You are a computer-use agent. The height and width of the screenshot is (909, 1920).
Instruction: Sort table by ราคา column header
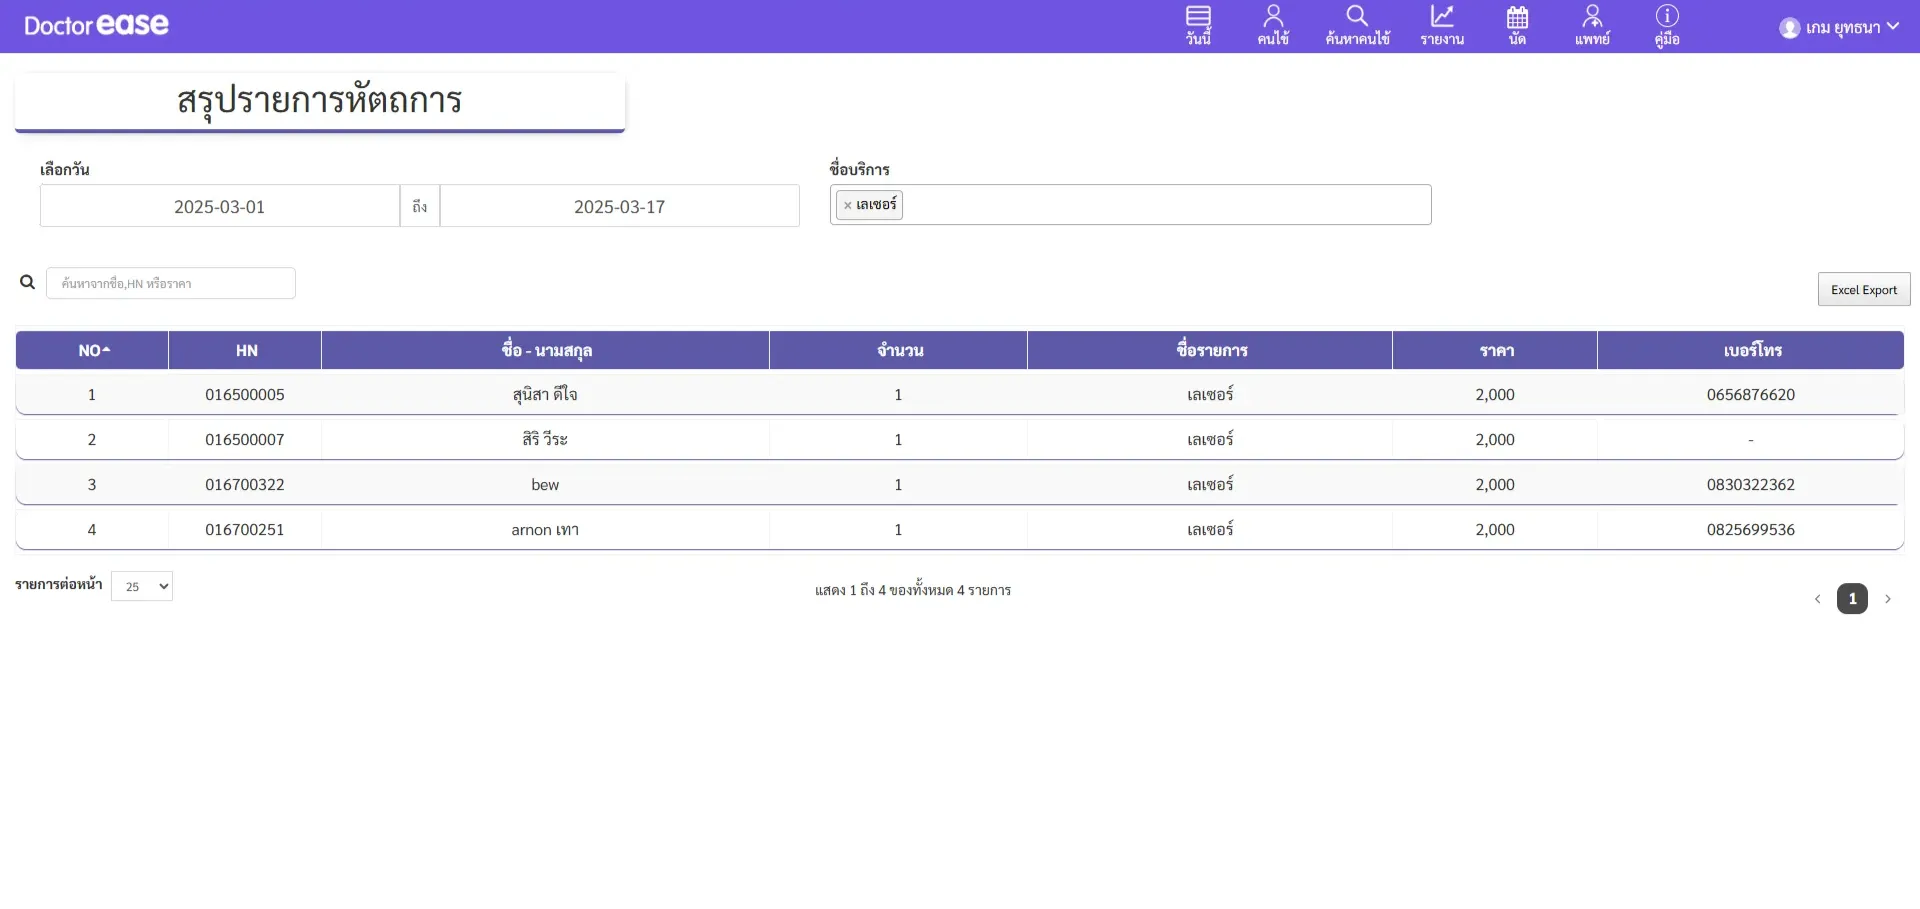click(1495, 351)
